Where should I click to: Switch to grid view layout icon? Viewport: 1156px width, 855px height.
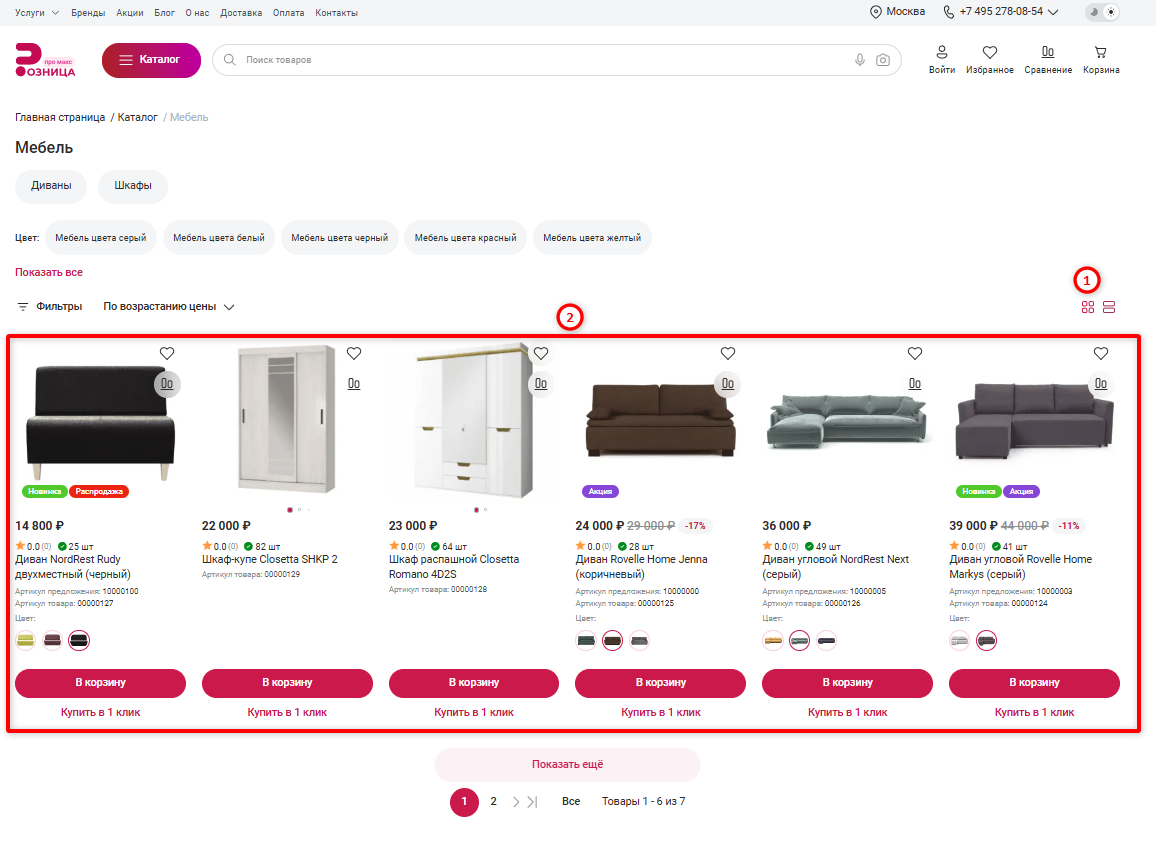tap(1087, 307)
